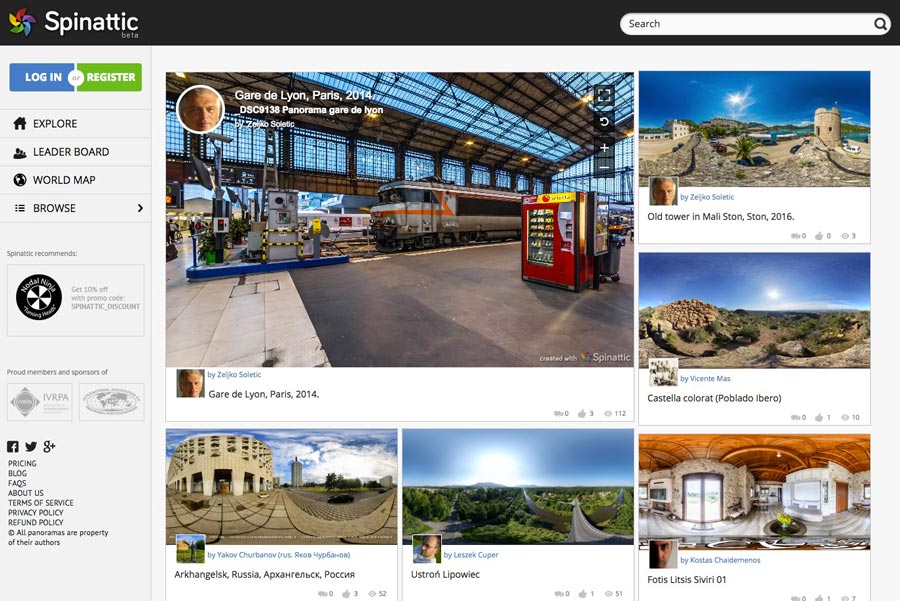The image size is (900, 601).
Task: Open the Spinattic Facebook page icon
Action: pos(13,447)
